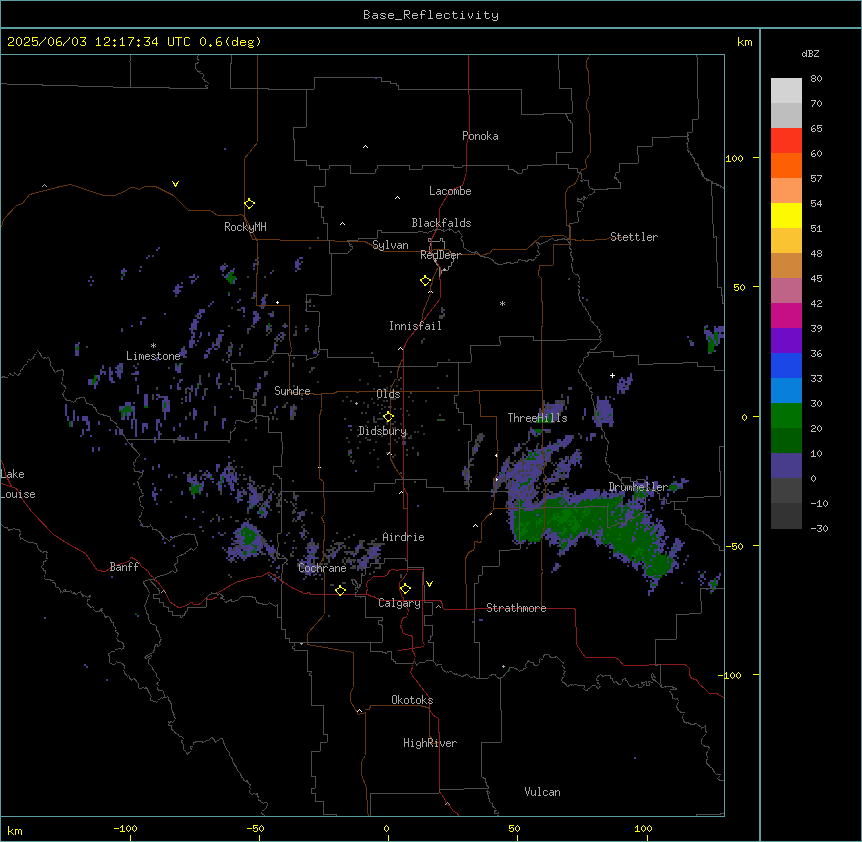Click the Innisfail label

coord(415,326)
